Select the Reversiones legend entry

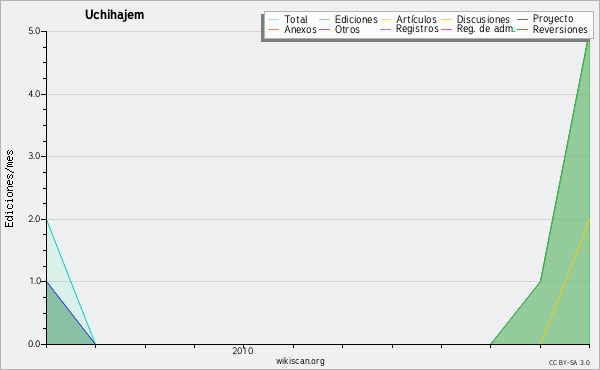[x=560, y=29]
